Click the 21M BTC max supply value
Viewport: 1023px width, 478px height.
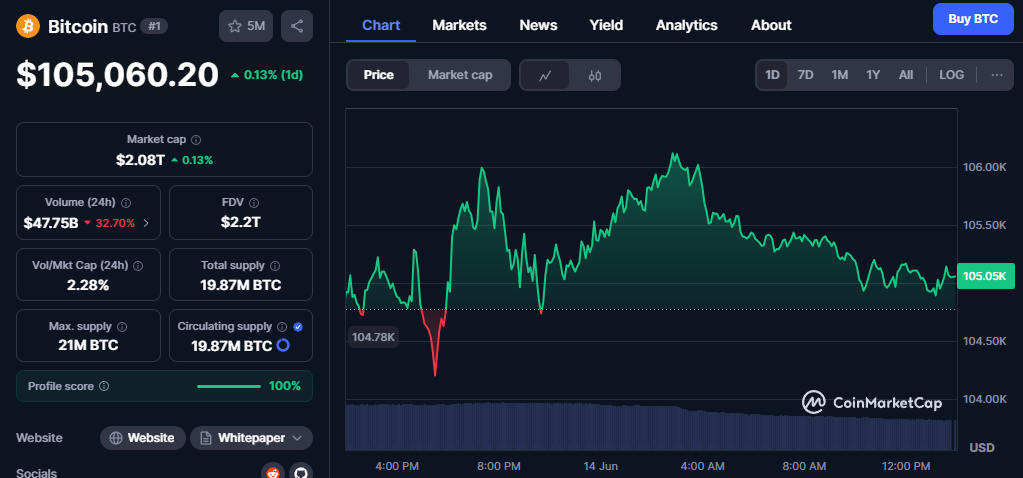point(88,346)
